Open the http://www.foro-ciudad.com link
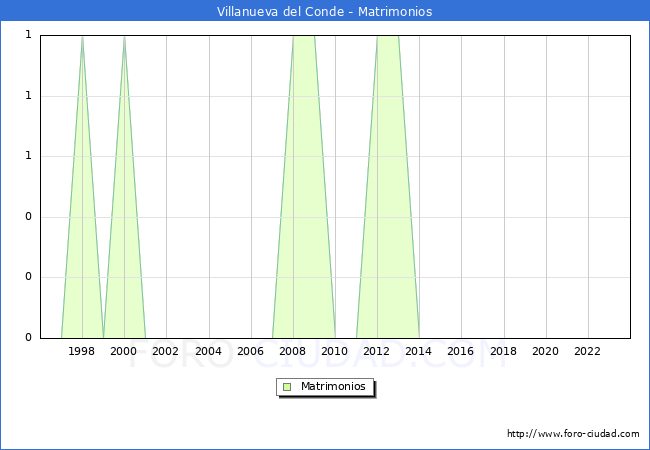This screenshot has width=650, height=450. coord(573,434)
